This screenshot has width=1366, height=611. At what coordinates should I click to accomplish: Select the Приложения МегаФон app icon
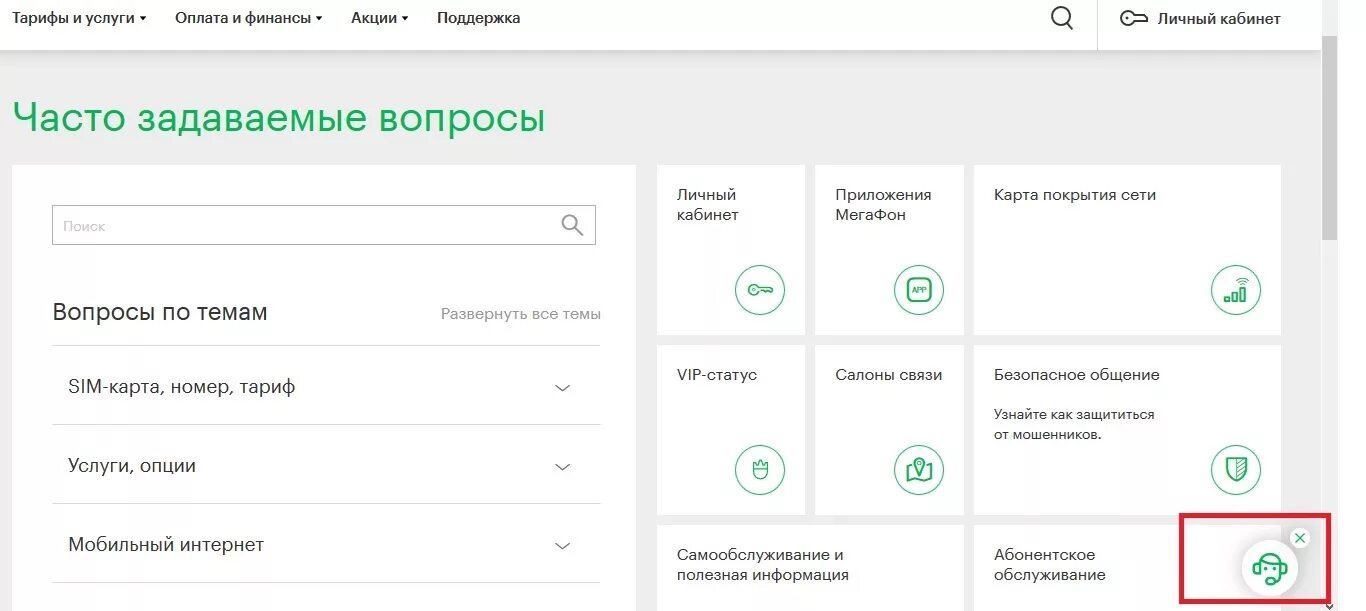[x=918, y=290]
